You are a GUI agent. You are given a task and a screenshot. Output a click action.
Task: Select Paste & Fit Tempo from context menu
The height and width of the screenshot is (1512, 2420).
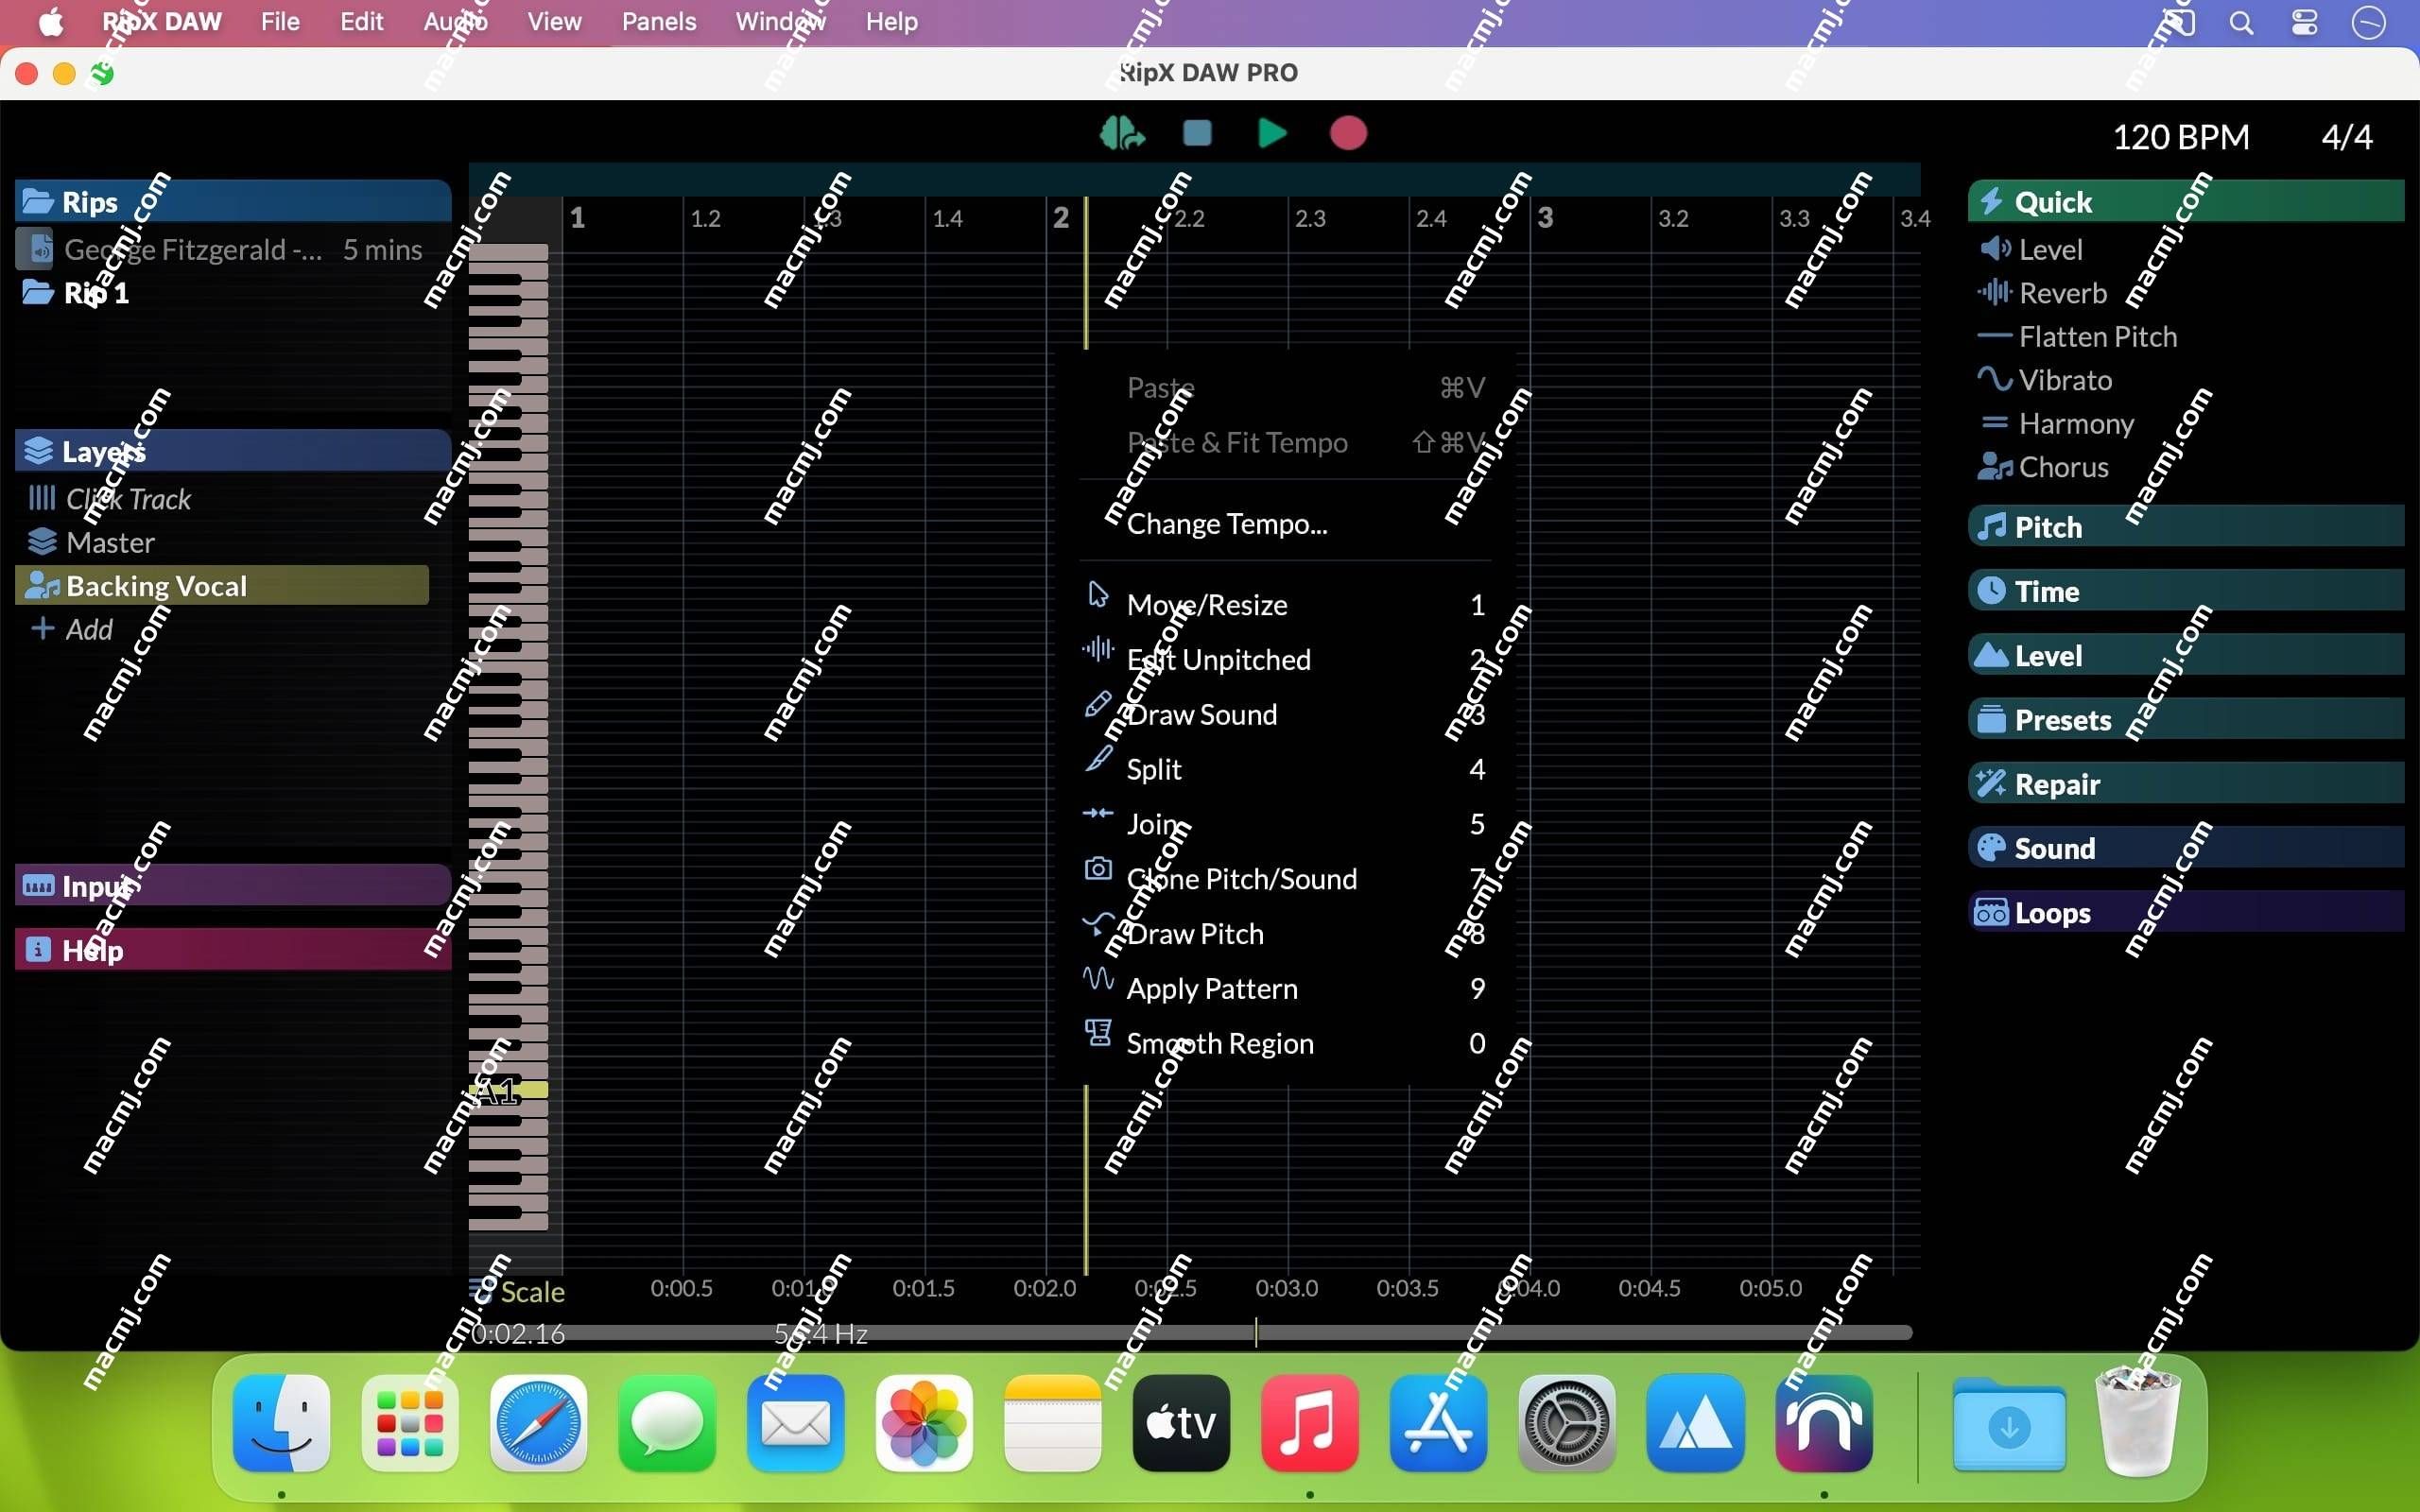[x=1237, y=442]
